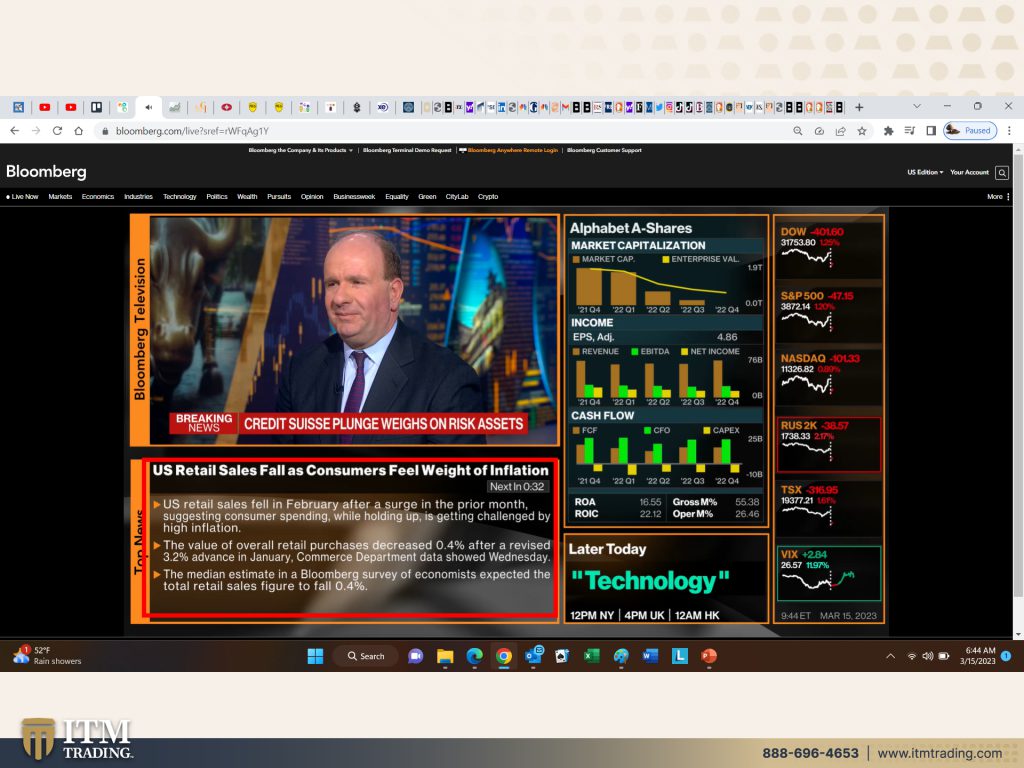Viewport: 1024px width, 768px height.
Task: Switch to the Trello tab in Chrome
Action: [x=97, y=107]
